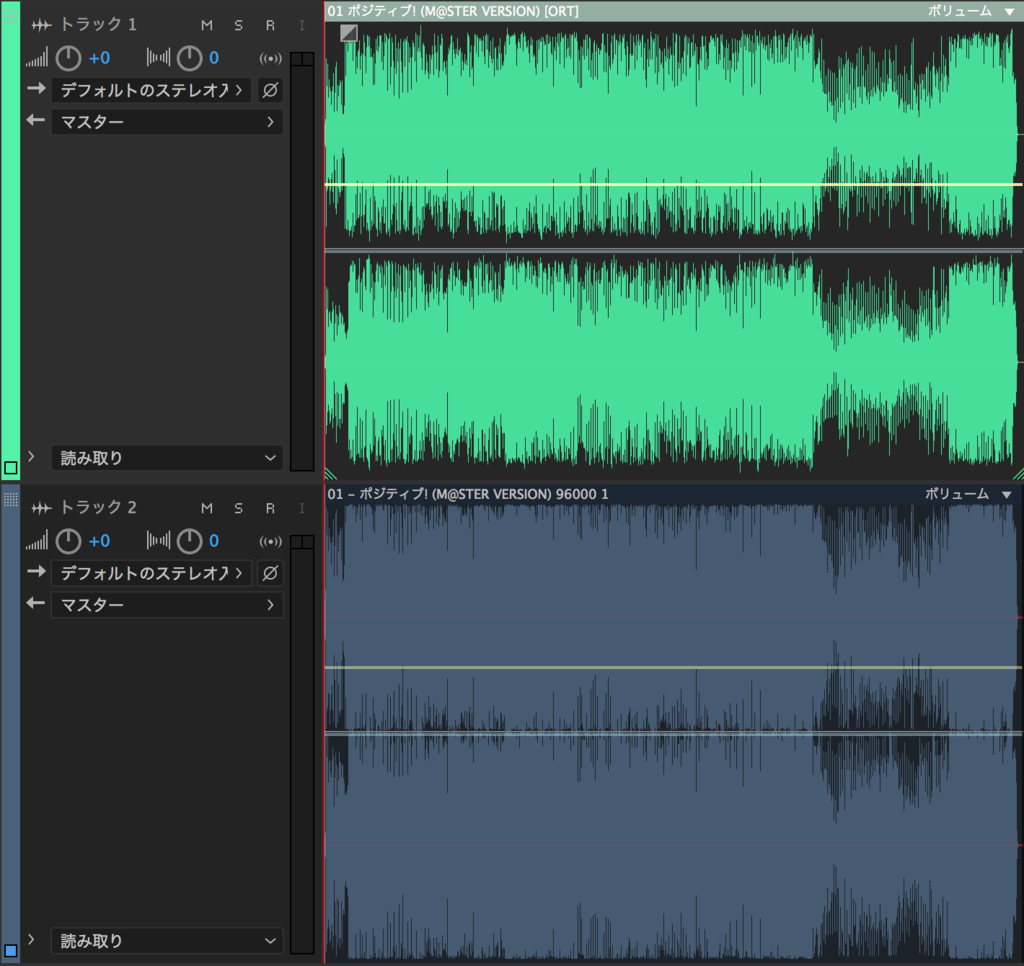
Task: Click Track 2 output arrow icon
Action: tap(36, 603)
